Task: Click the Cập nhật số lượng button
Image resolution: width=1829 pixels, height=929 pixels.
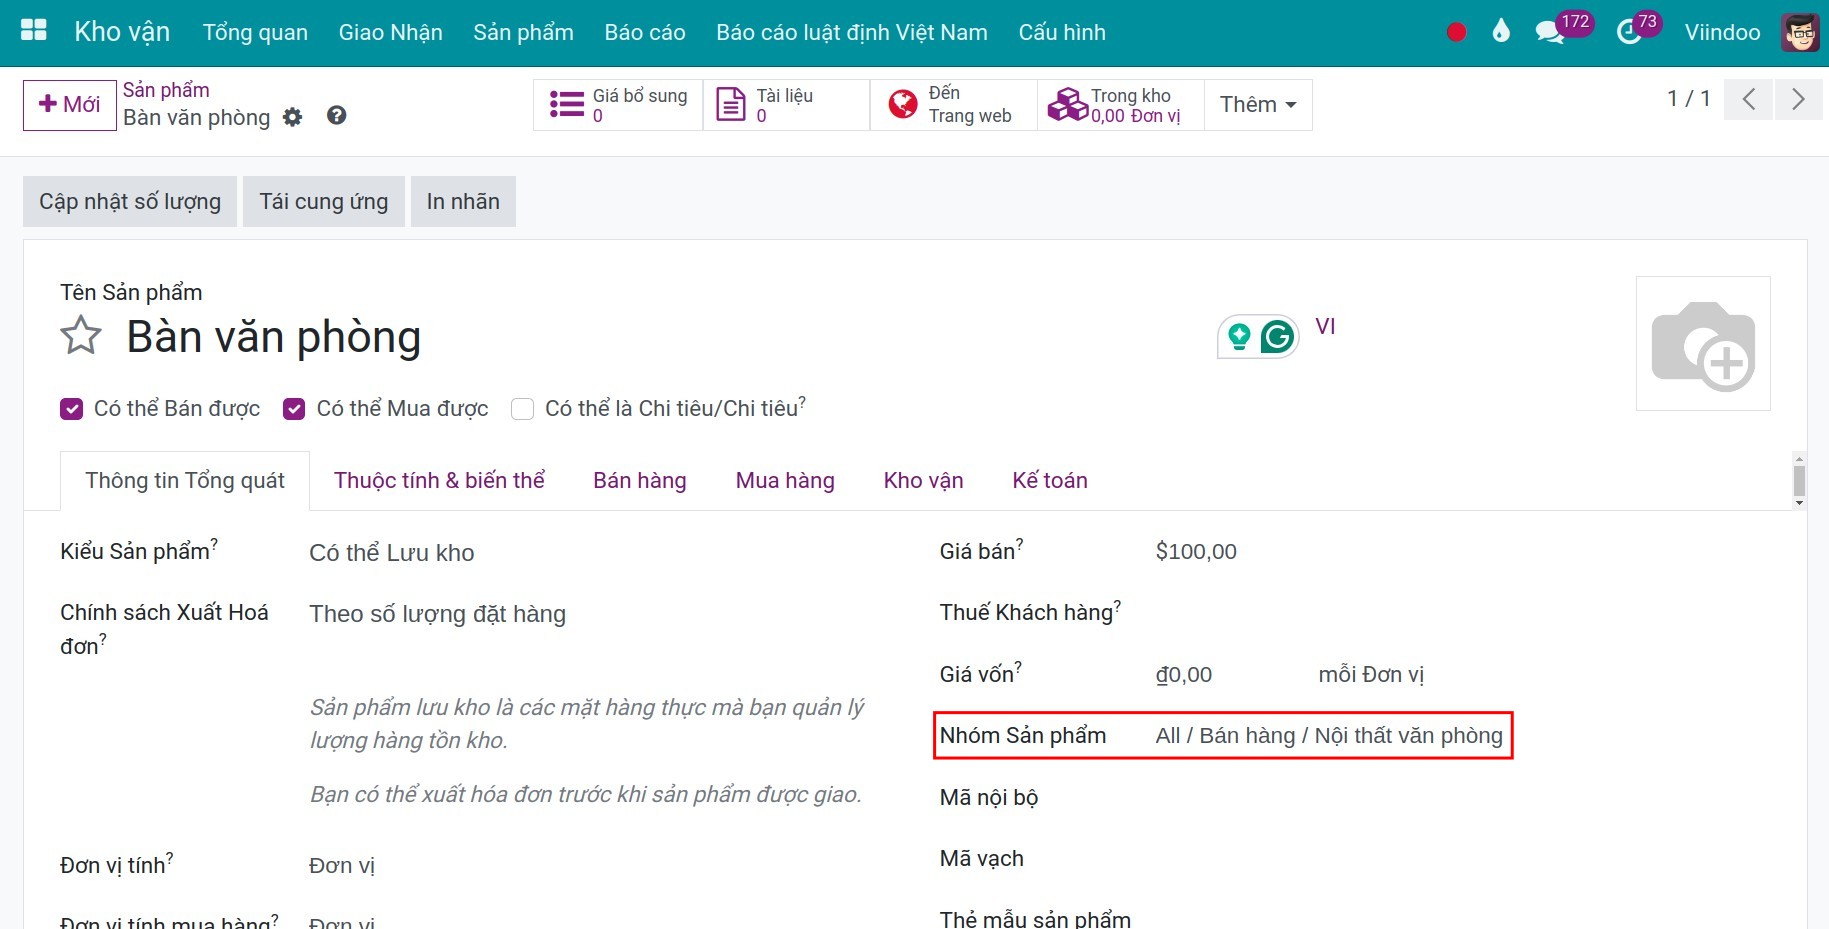Action: click(130, 202)
